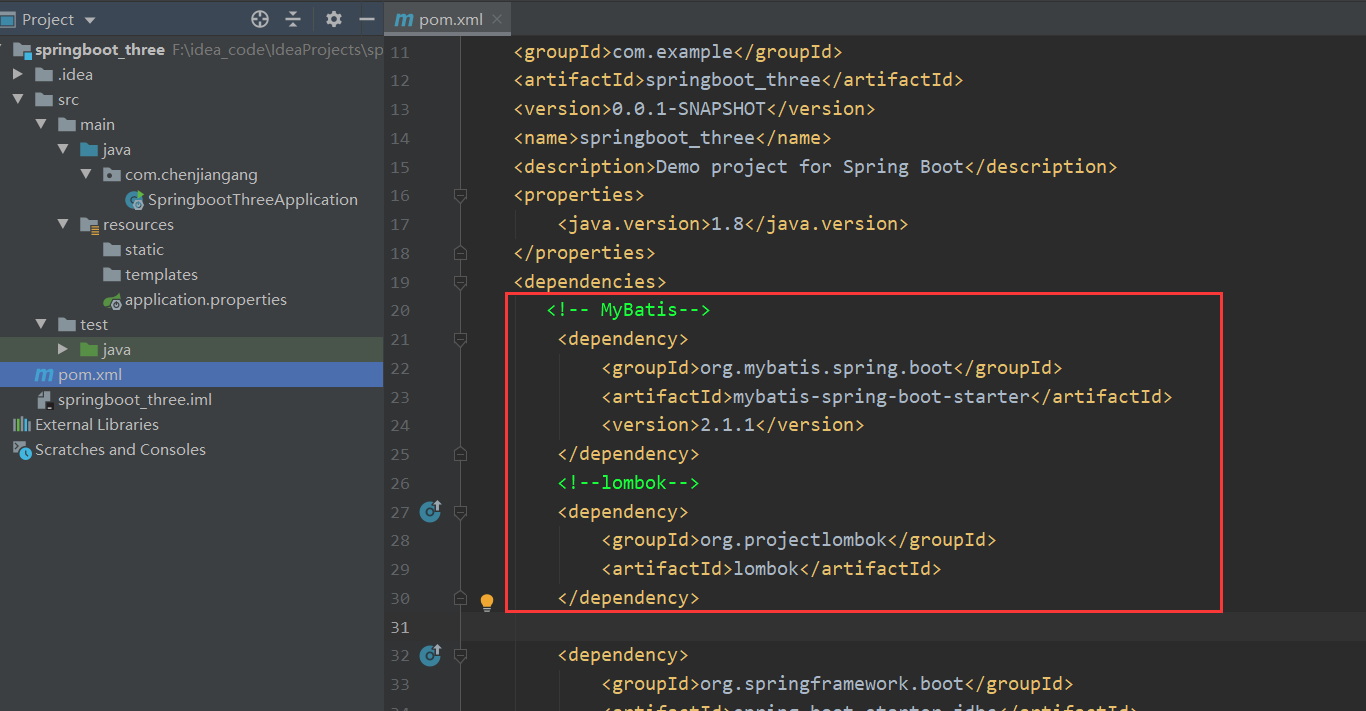Viewport: 1366px width, 711px height.
Task: Fold the lombok dependency at line 27
Action: click(x=460, y=512)
